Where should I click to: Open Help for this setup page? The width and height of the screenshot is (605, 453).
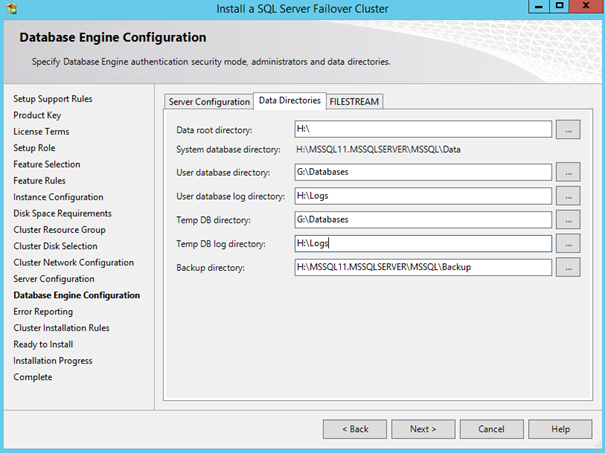point(560,429)
